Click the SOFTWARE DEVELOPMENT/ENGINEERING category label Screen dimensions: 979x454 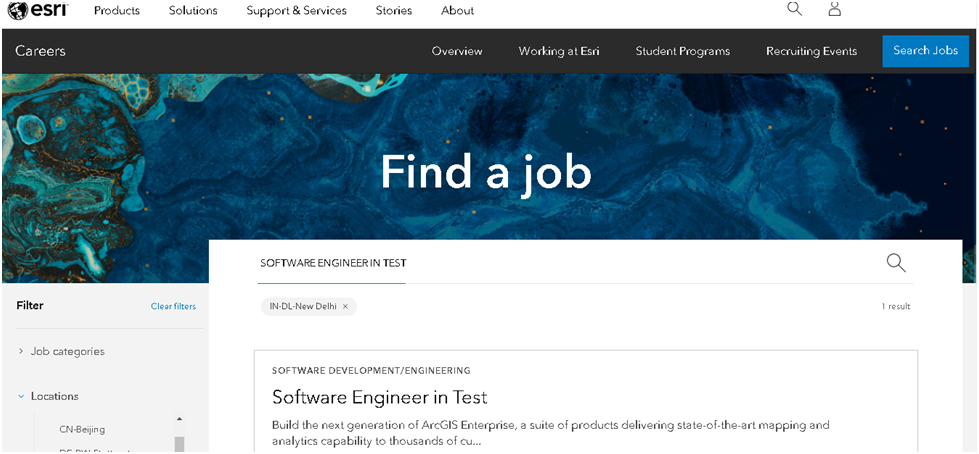coord(371,370)
